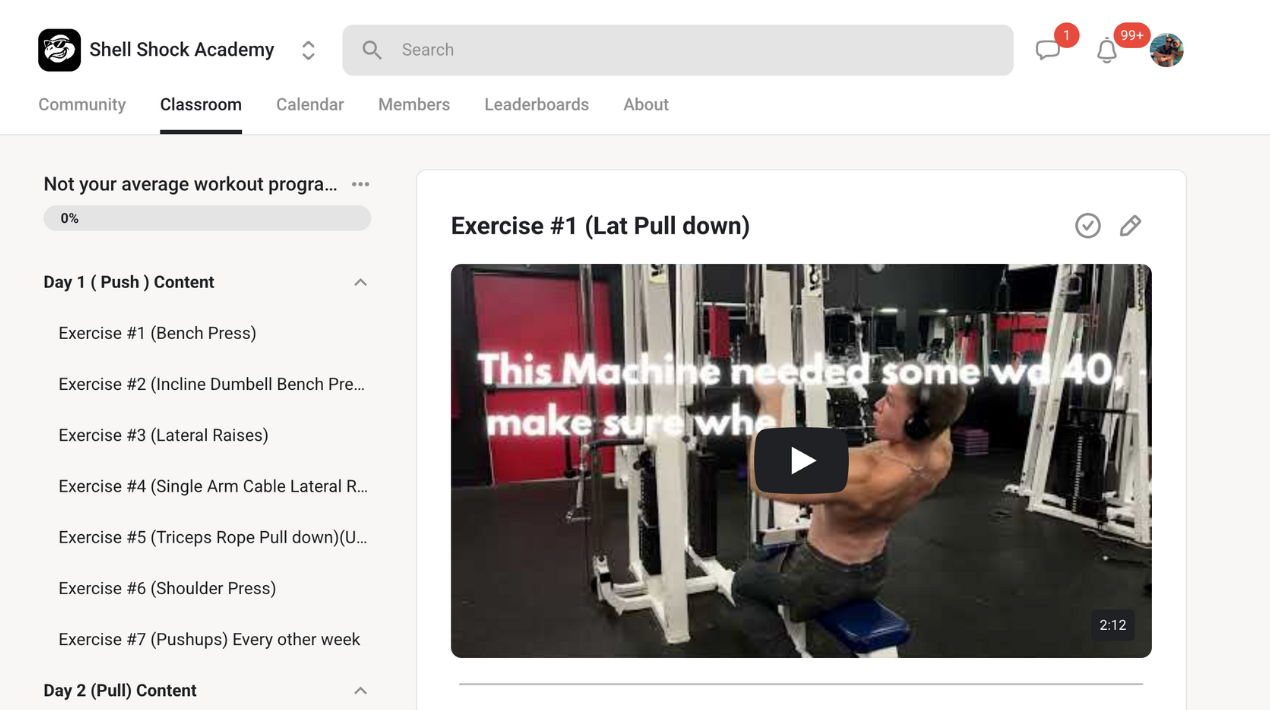Viewport: 1270px width, 710px height.
Task: Open the Calendar tab
Action: click(x=310, y=104)
